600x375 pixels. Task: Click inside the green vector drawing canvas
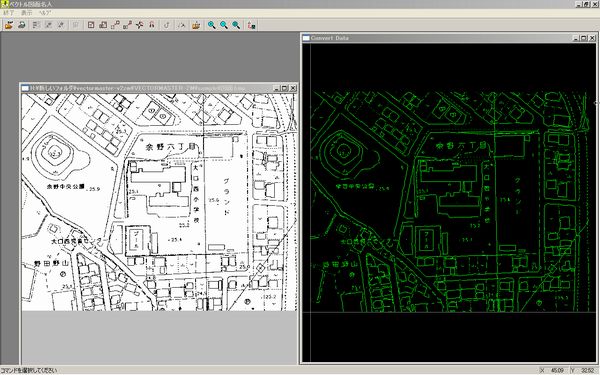tap(449, 202)
